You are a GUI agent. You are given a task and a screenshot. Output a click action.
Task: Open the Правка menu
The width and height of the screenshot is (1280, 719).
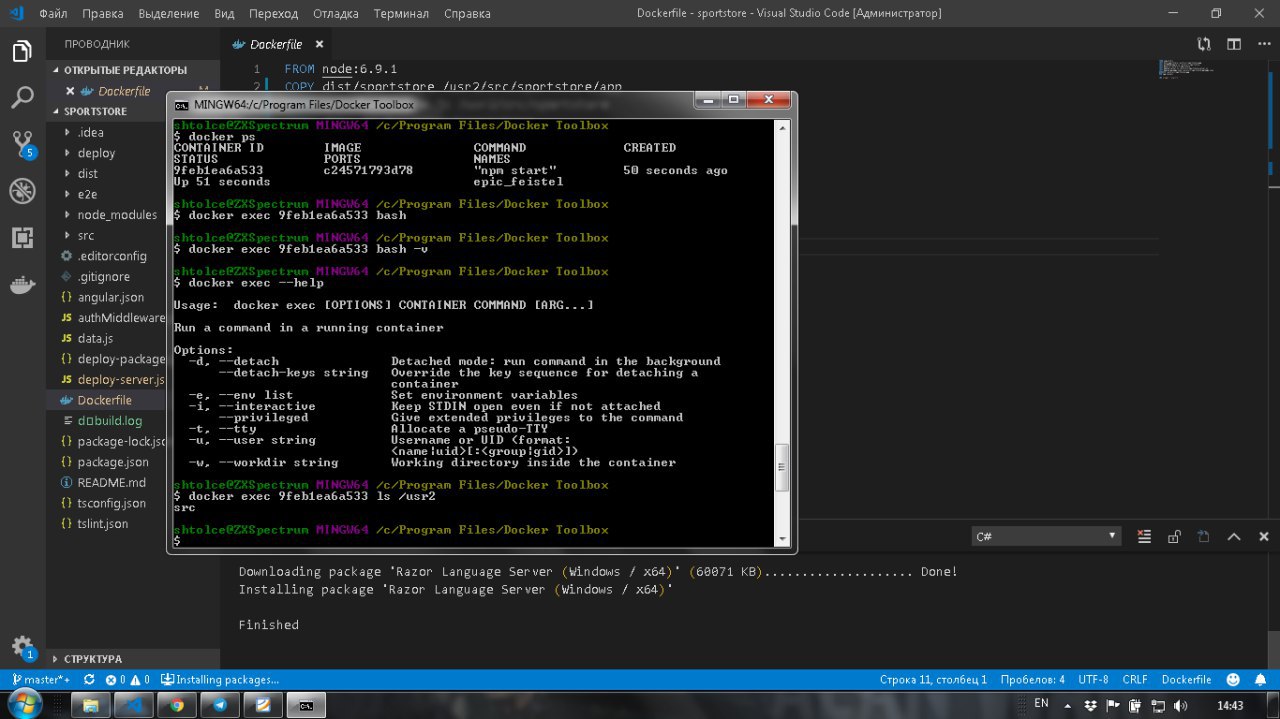point(103,14)
